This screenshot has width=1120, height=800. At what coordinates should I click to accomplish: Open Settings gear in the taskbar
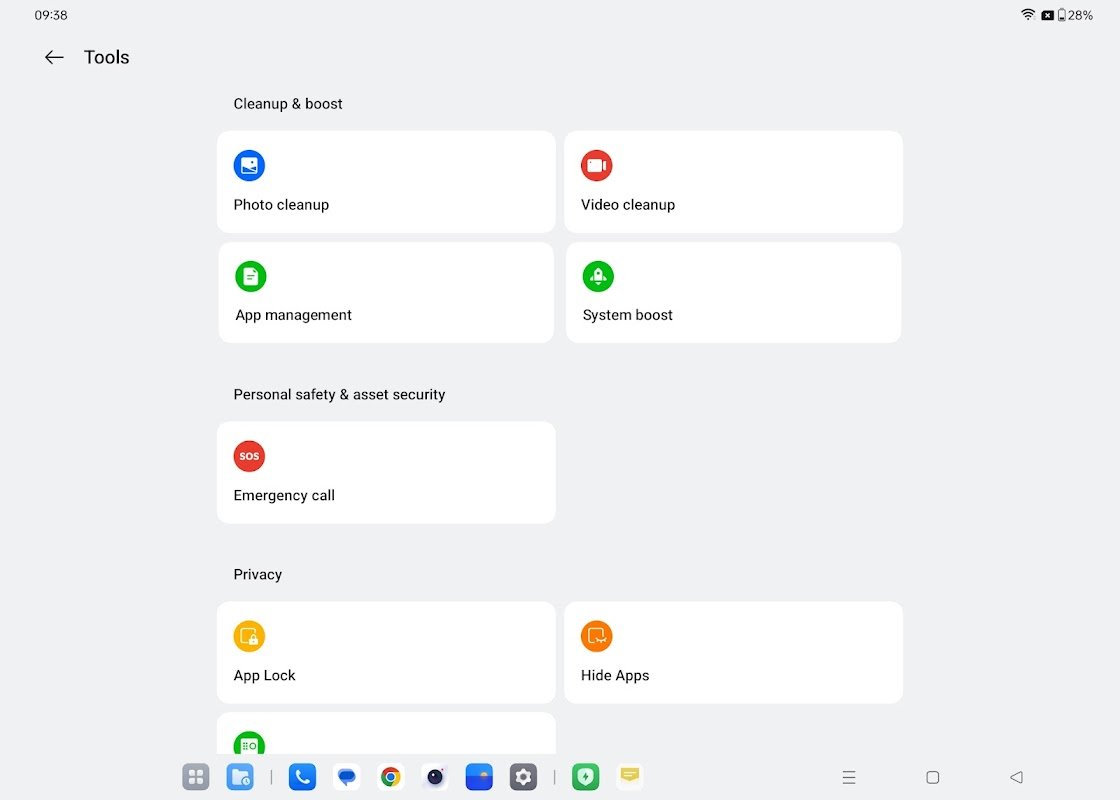523,776
